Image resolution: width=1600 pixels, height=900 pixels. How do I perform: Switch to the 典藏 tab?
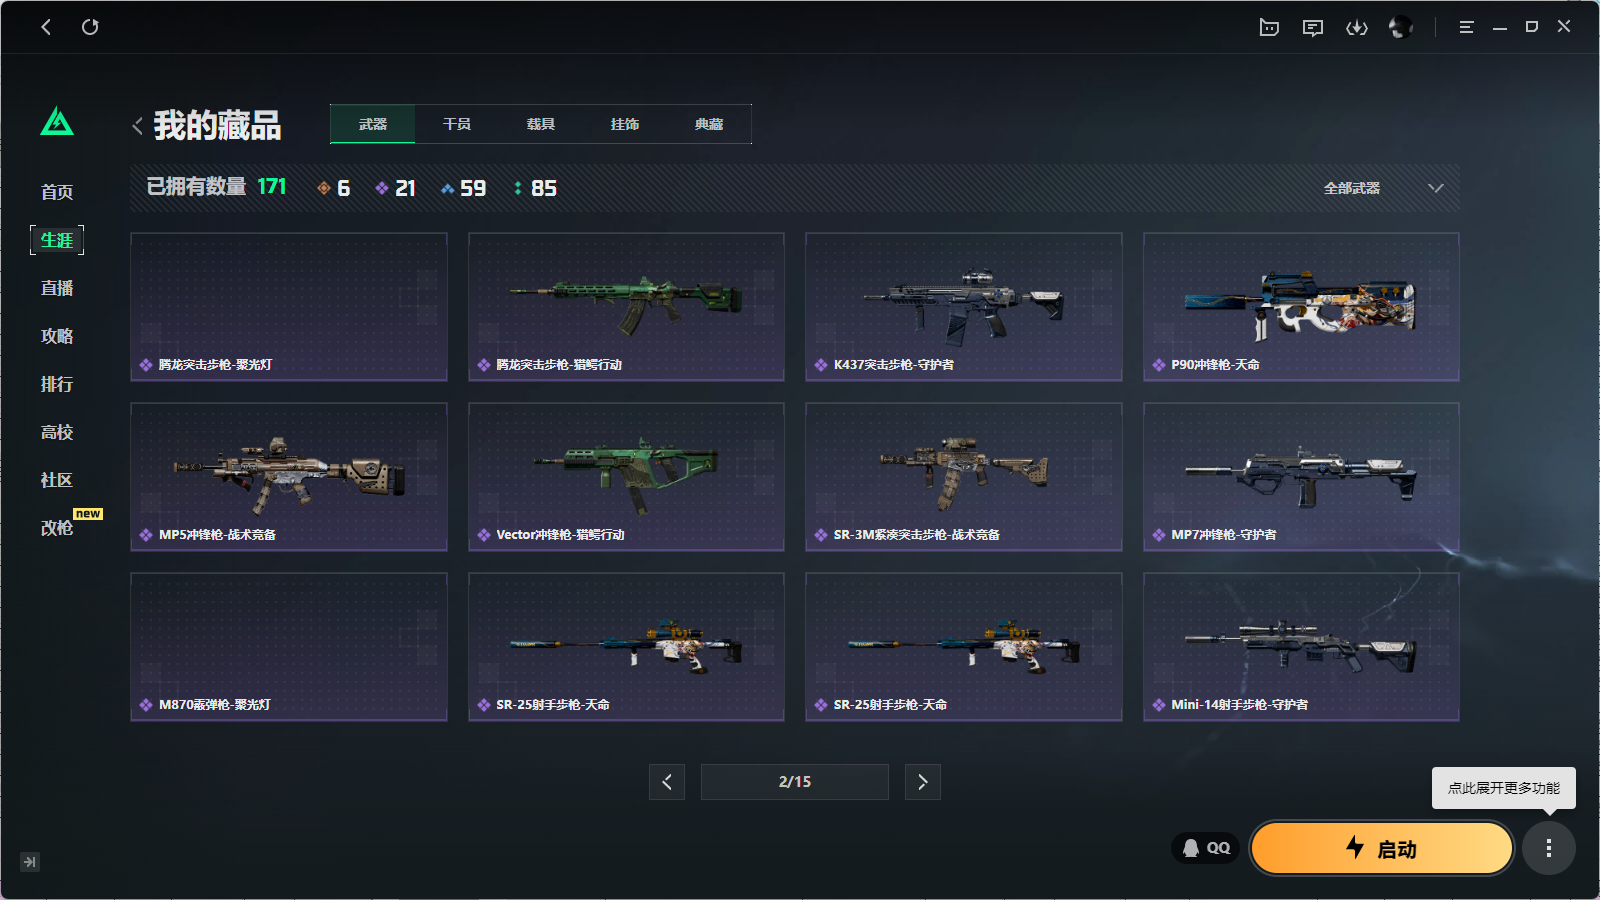(709, 124)
